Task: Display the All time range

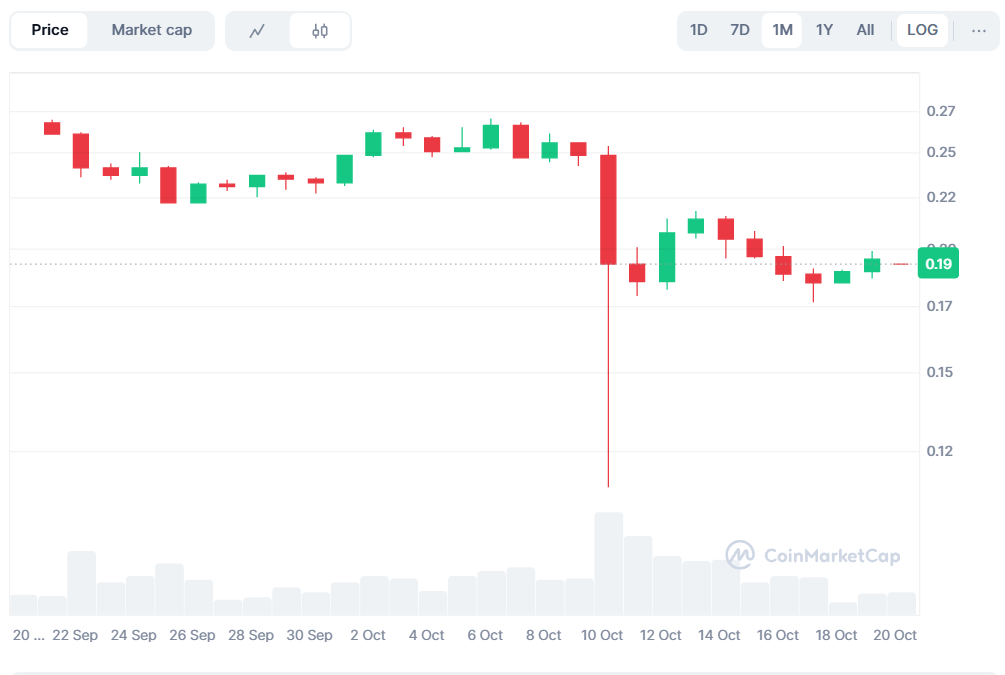Action: coord(865,30)
